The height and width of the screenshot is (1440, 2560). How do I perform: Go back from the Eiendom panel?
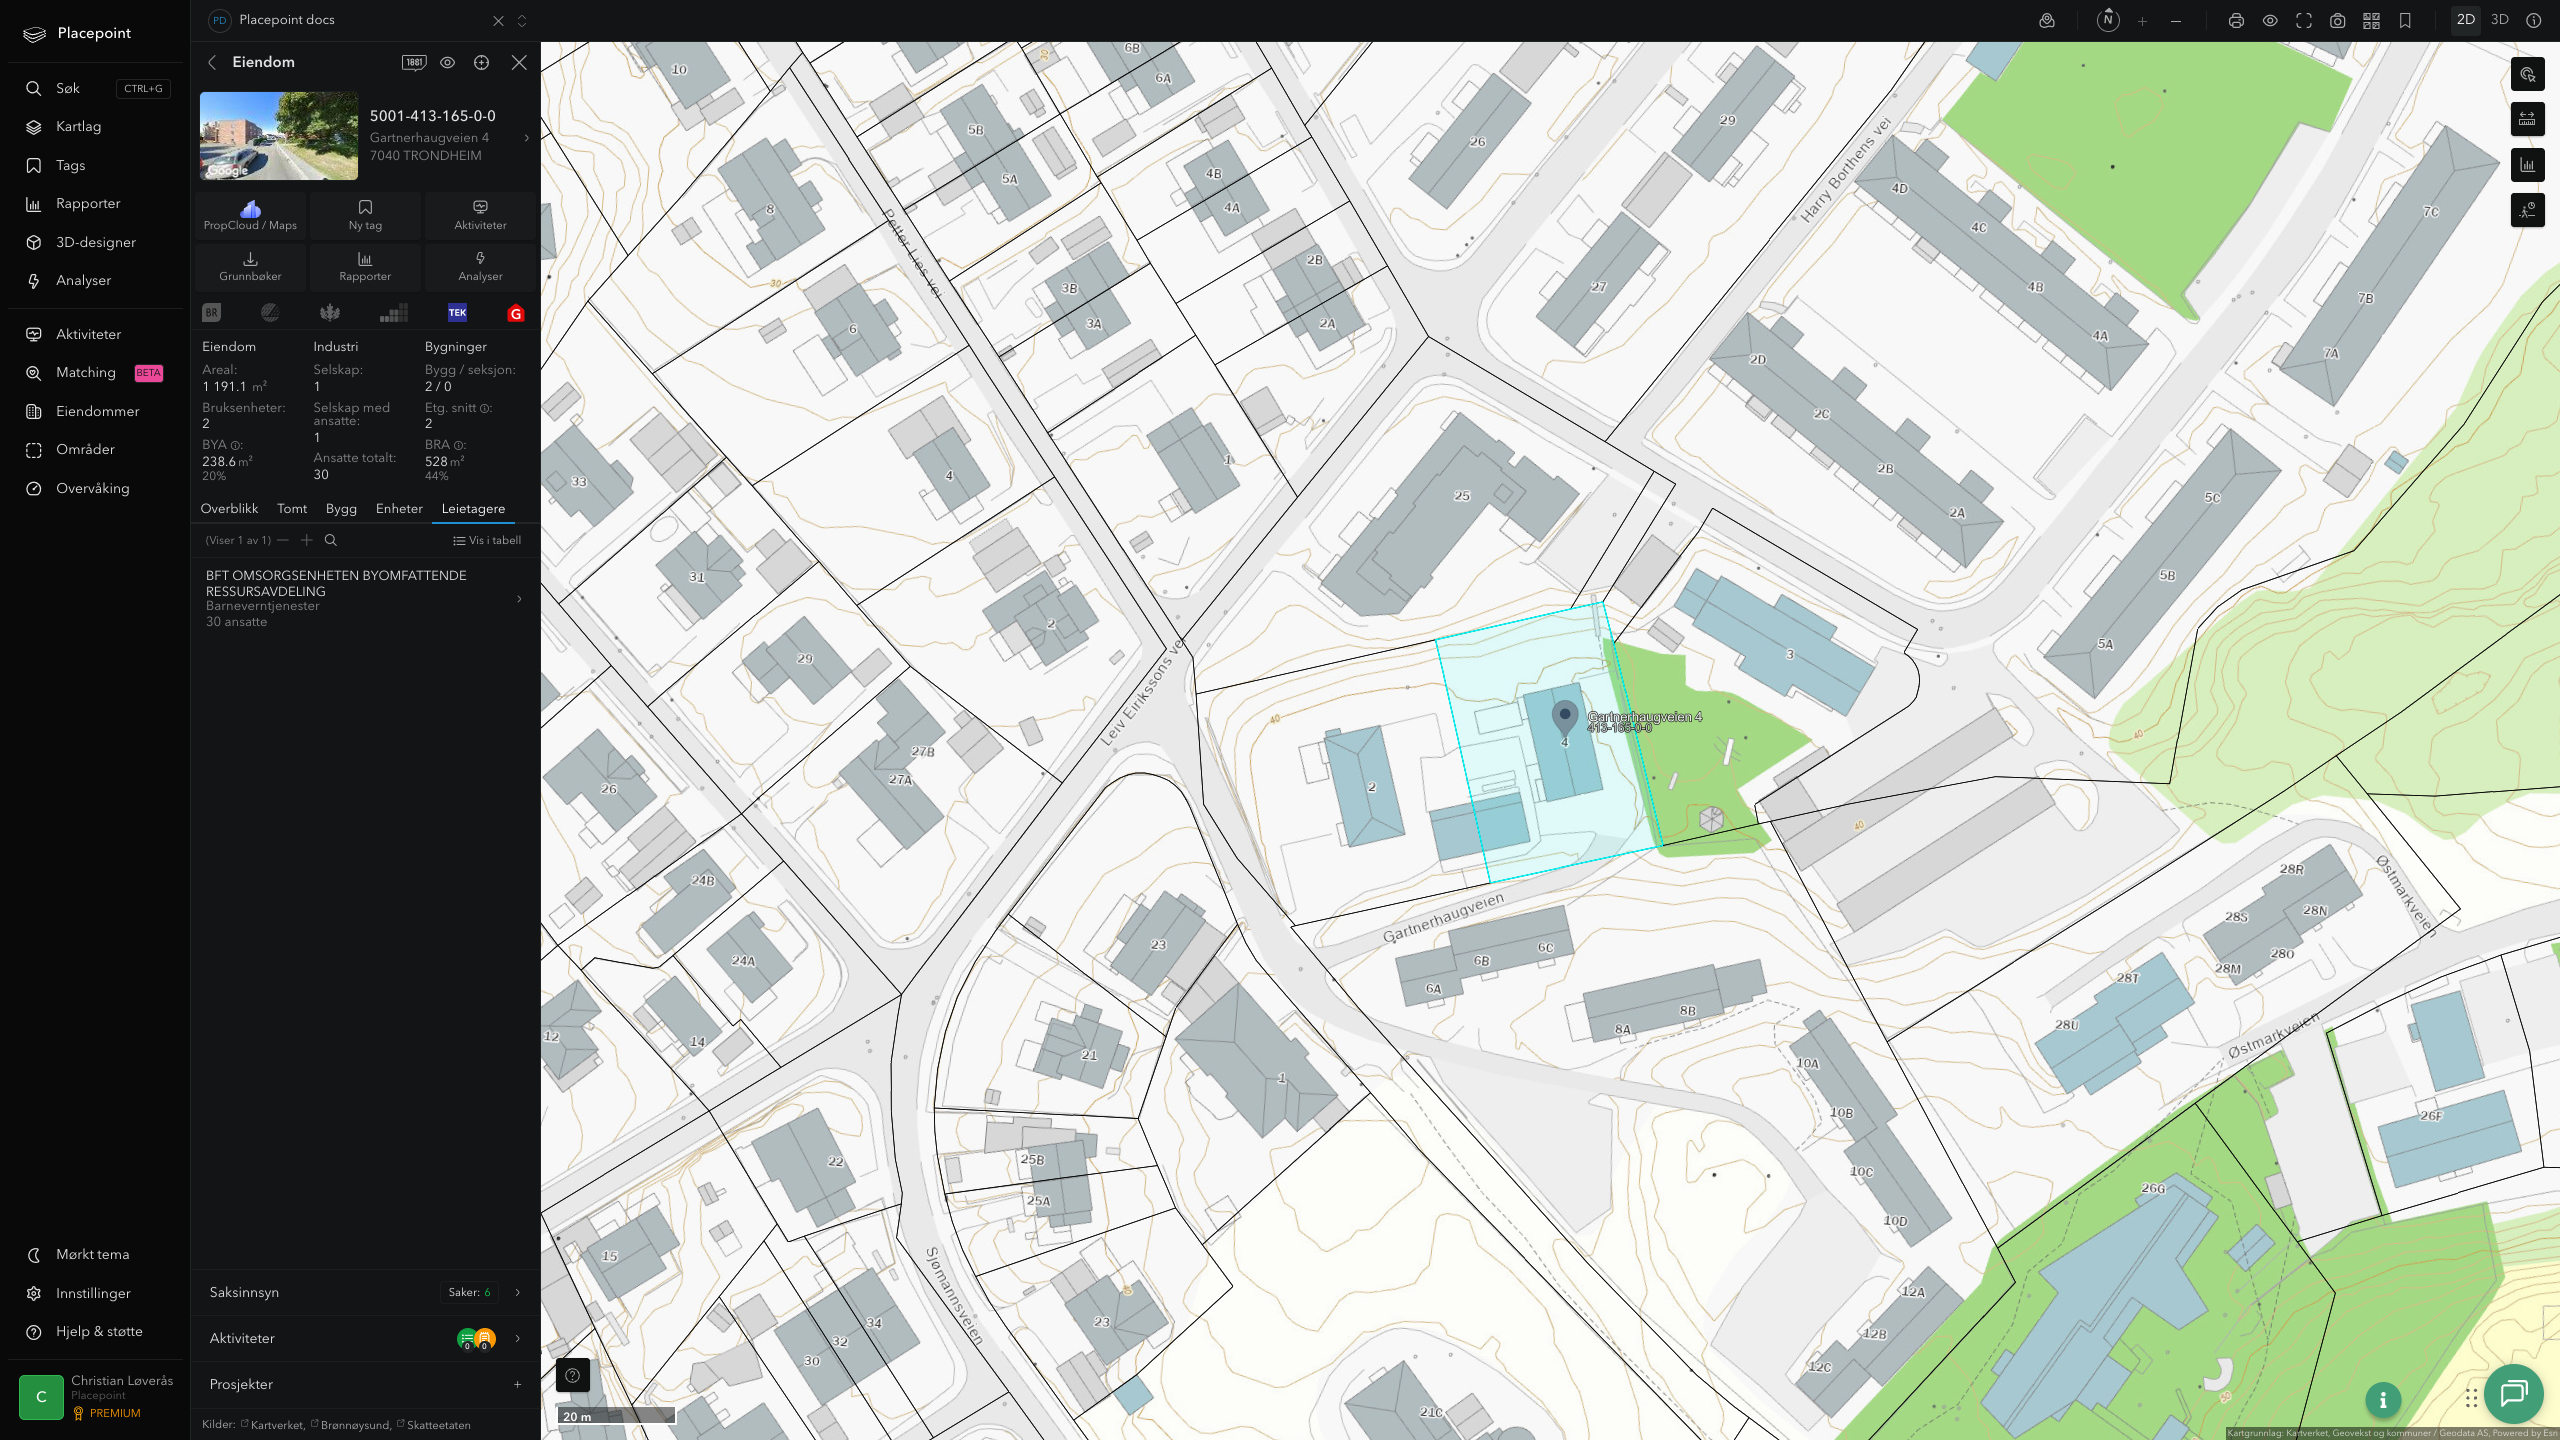[x=212, y=62]
